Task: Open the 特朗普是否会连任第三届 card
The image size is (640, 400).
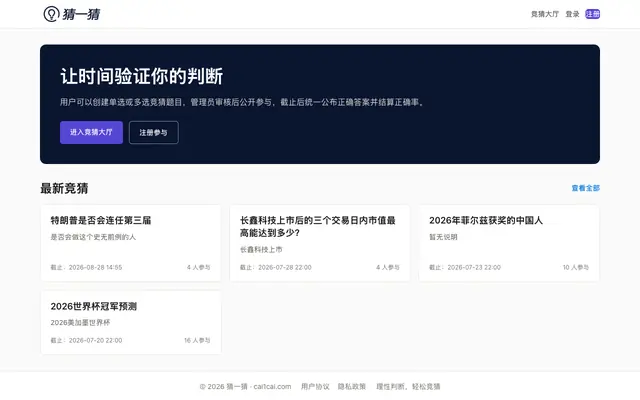Action: [x=131, y=243]
